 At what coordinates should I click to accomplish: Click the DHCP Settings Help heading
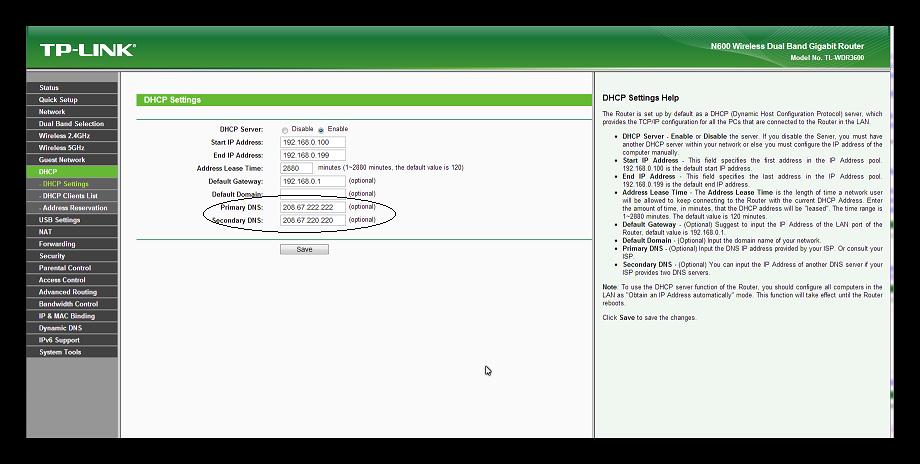point(640,98)
